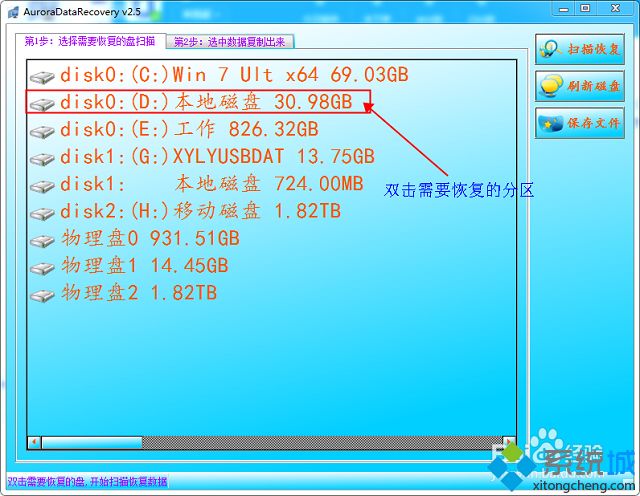Click the status bar text 双击需要恢复的盘

(87, 481)
